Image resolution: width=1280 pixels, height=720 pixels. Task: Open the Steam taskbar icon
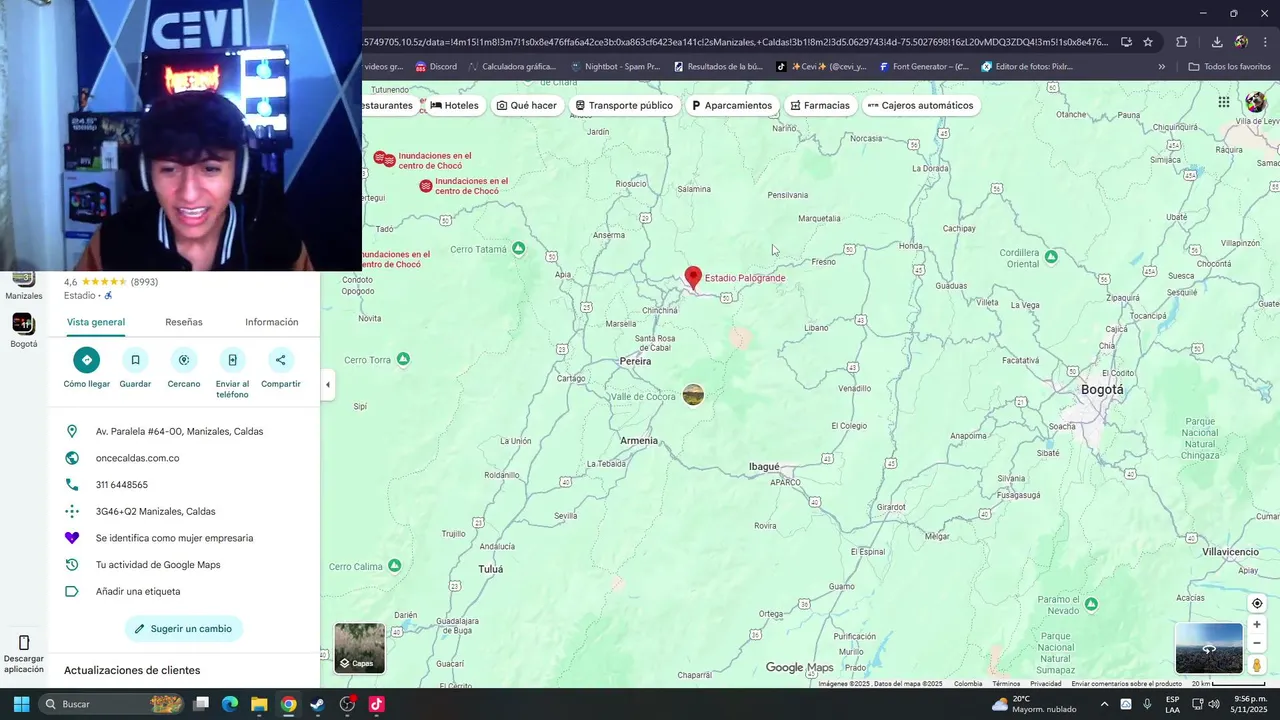point(318,704)
